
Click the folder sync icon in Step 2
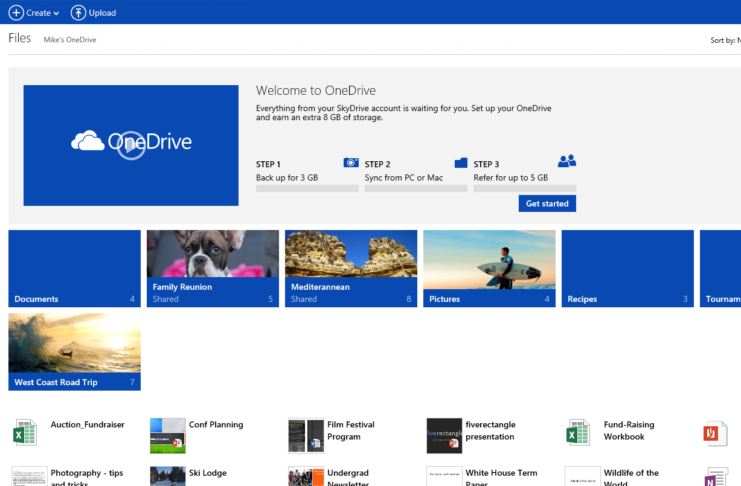tap(461, 162)
